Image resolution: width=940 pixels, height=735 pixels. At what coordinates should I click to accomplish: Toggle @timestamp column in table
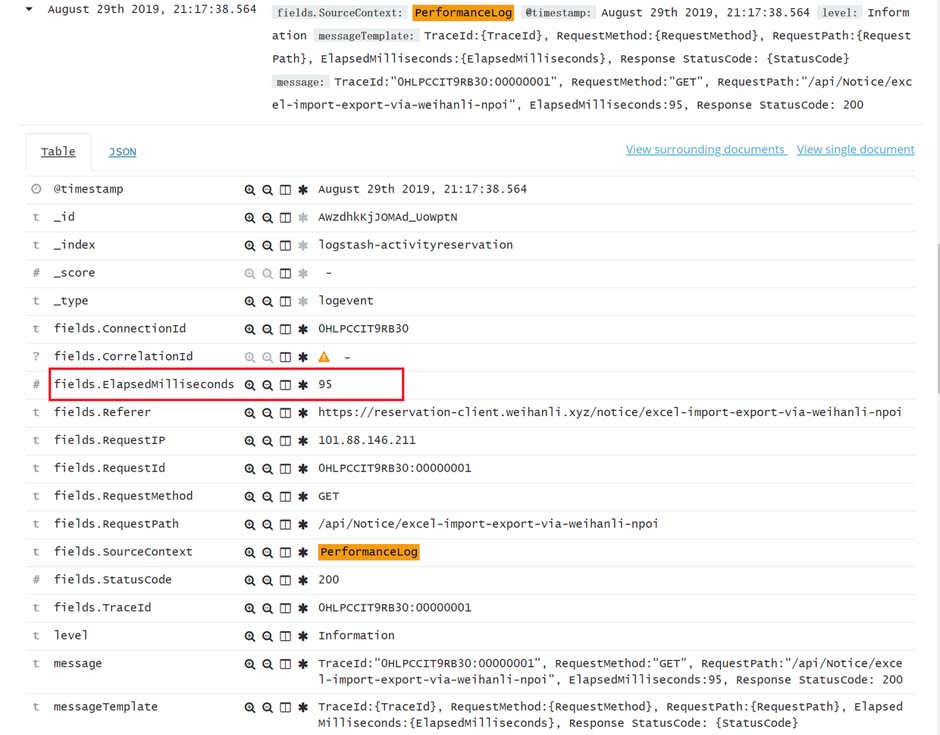(285, 189)
